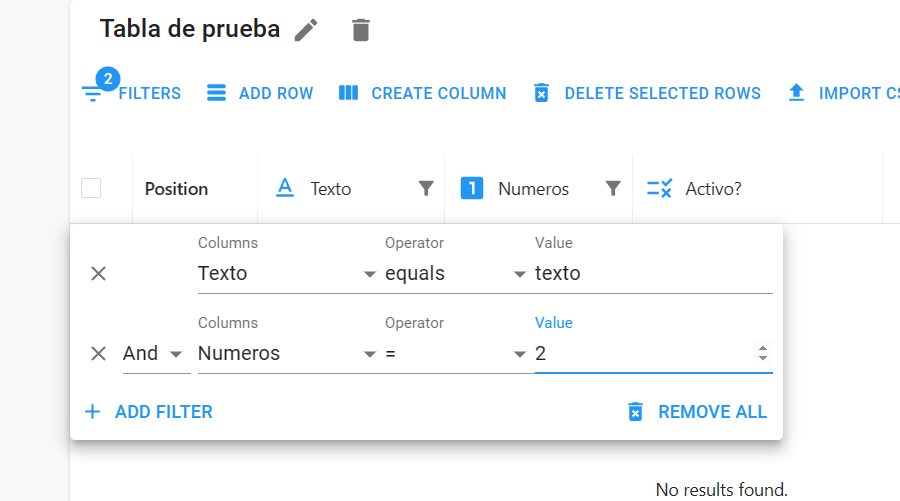Toggle the select-all rows checkbox

point(91,188)
